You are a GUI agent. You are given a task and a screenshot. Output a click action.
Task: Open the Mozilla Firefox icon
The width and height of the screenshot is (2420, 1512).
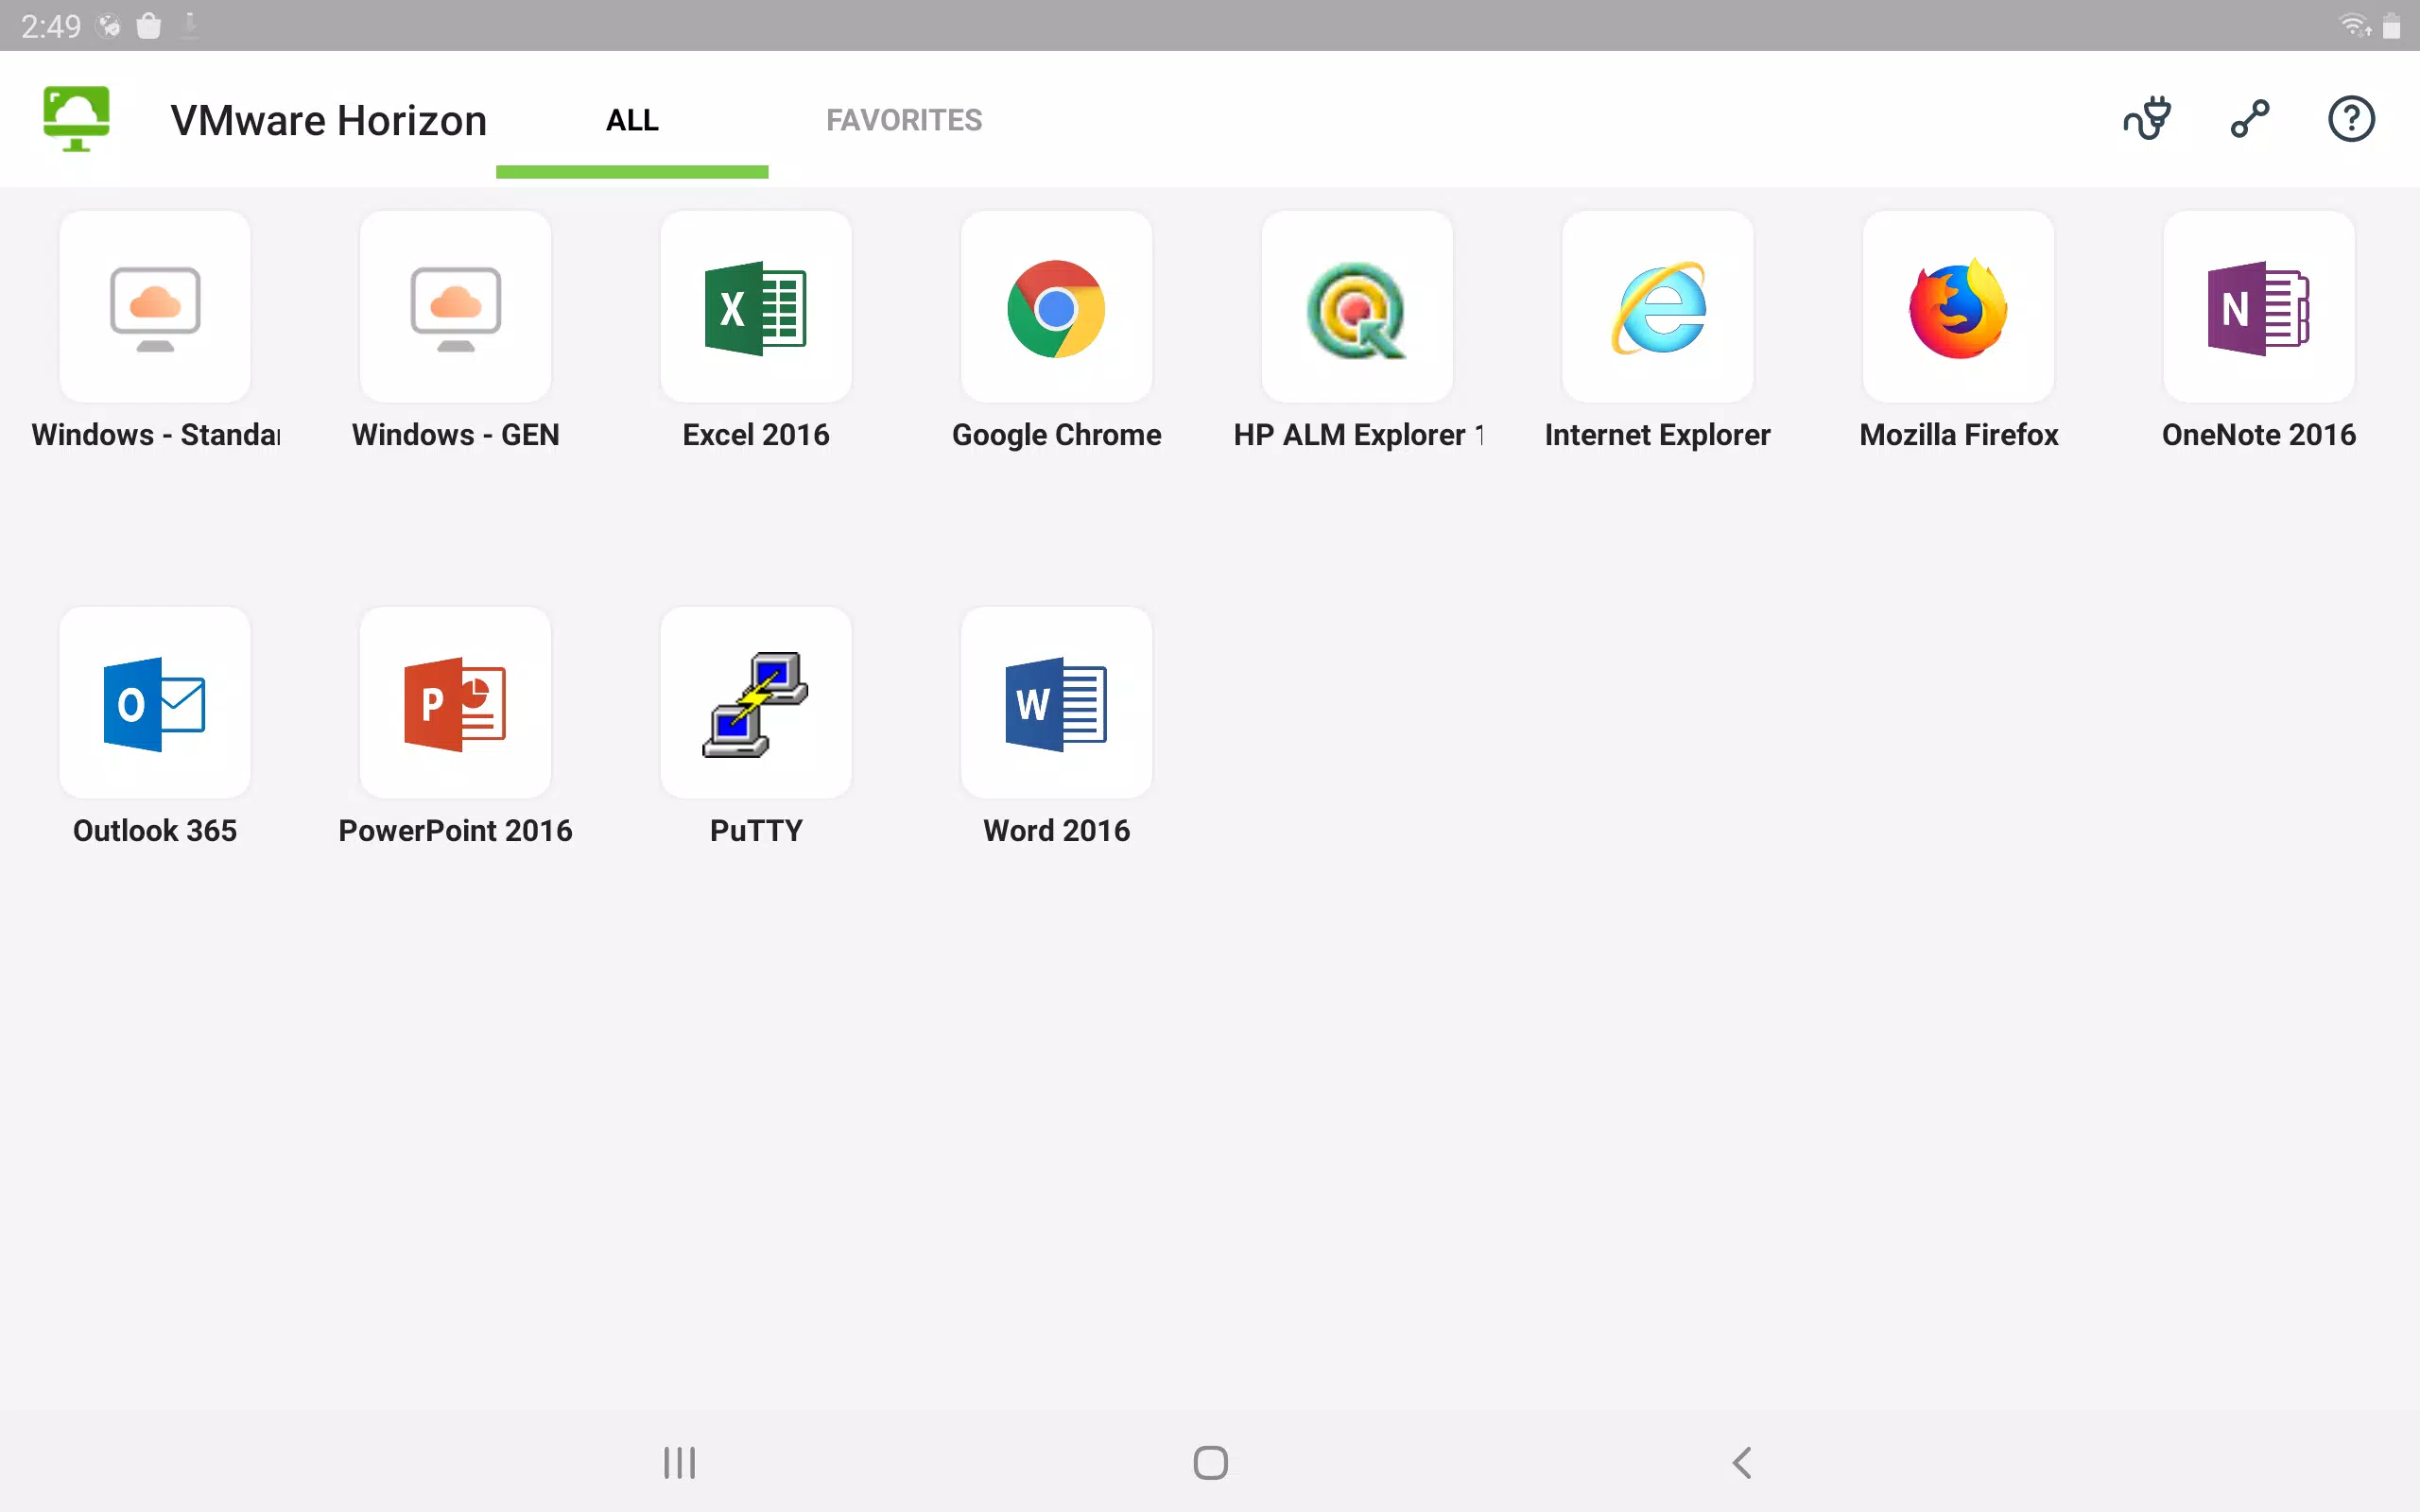(1959, 307)
